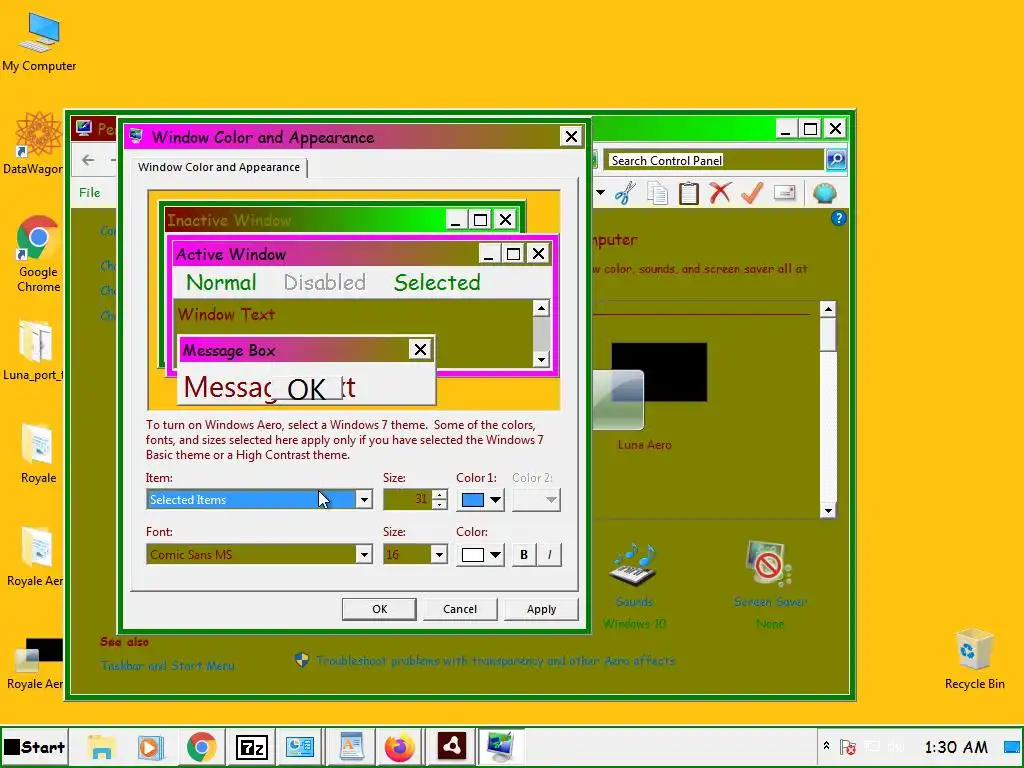Click the magnifier search button in Control Panel

(836, 160)
